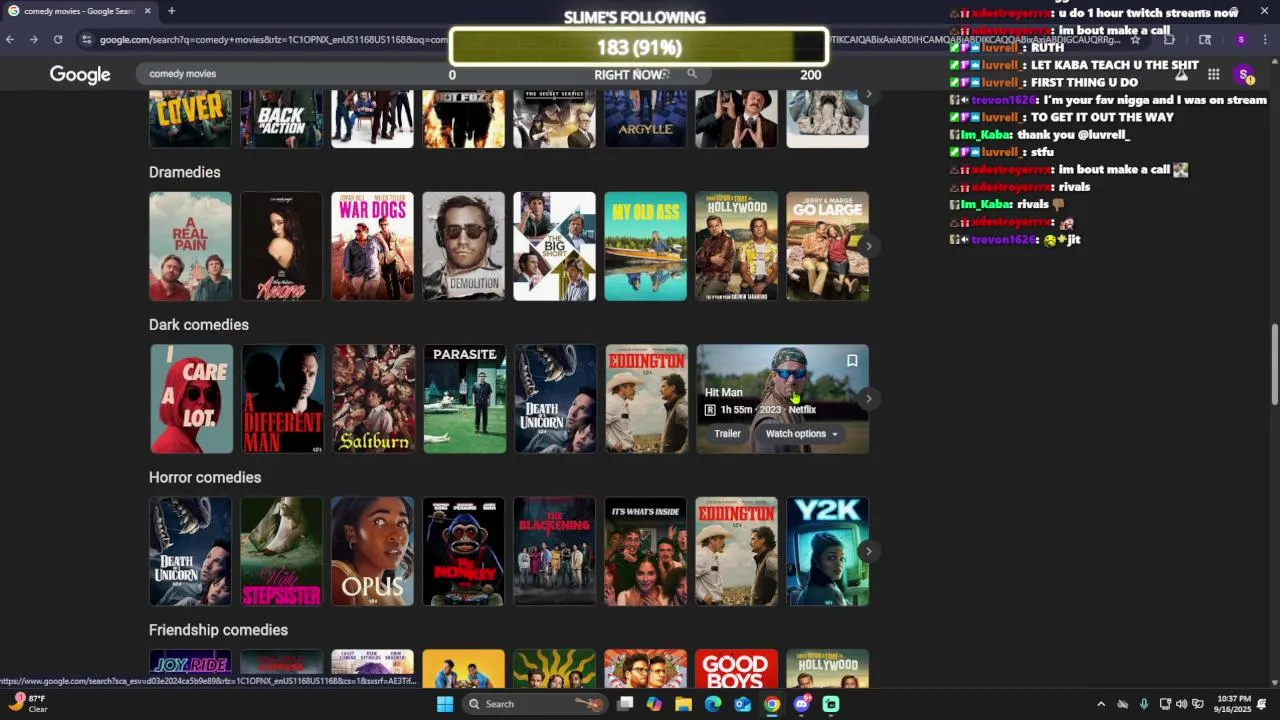Open Copilot from taskbar
1280x720 pixels.
click(x=654, y=704)
